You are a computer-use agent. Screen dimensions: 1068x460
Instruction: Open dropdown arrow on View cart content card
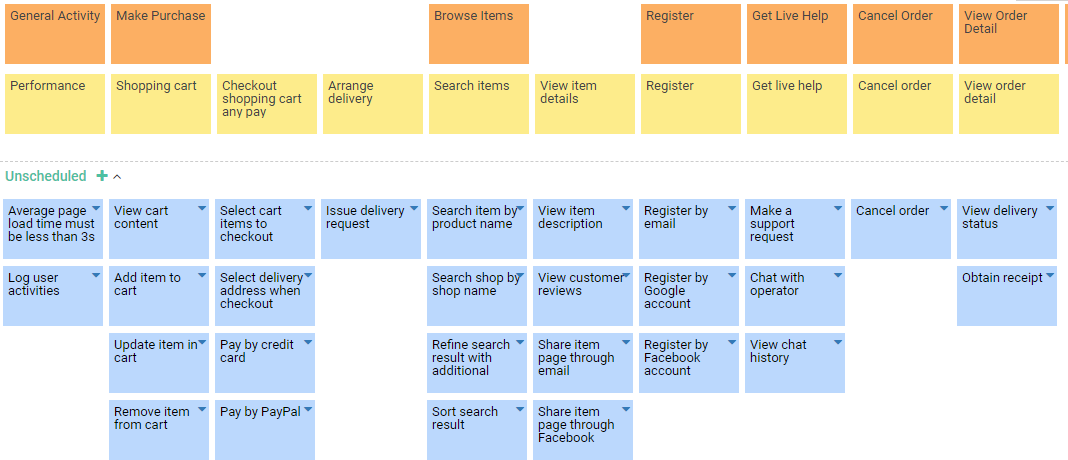pyautogui.click(x=202, y=209)
